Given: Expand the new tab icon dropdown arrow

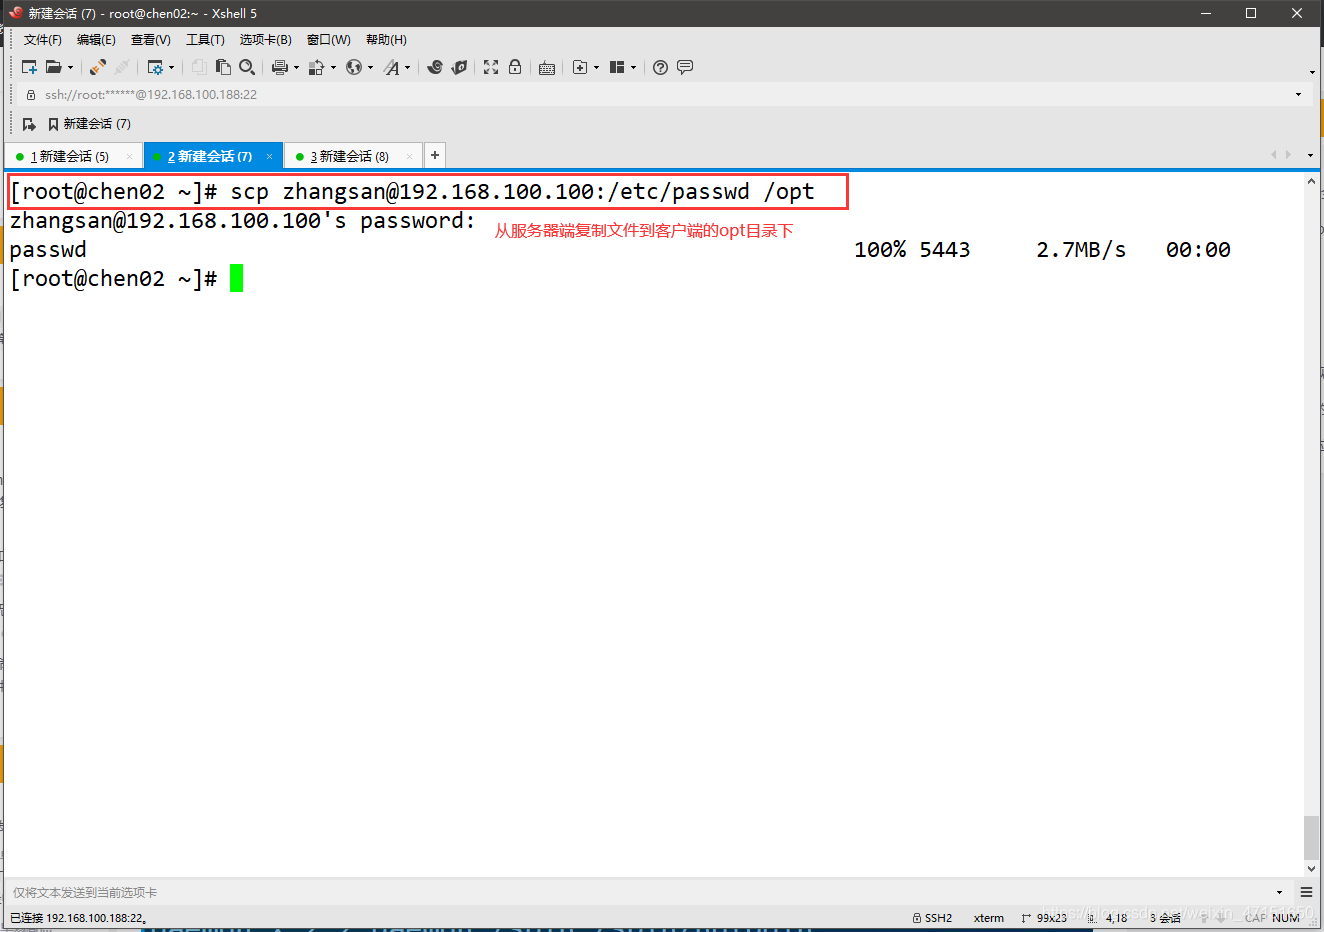Looking at the screenshot, I should tap(597, 68).
